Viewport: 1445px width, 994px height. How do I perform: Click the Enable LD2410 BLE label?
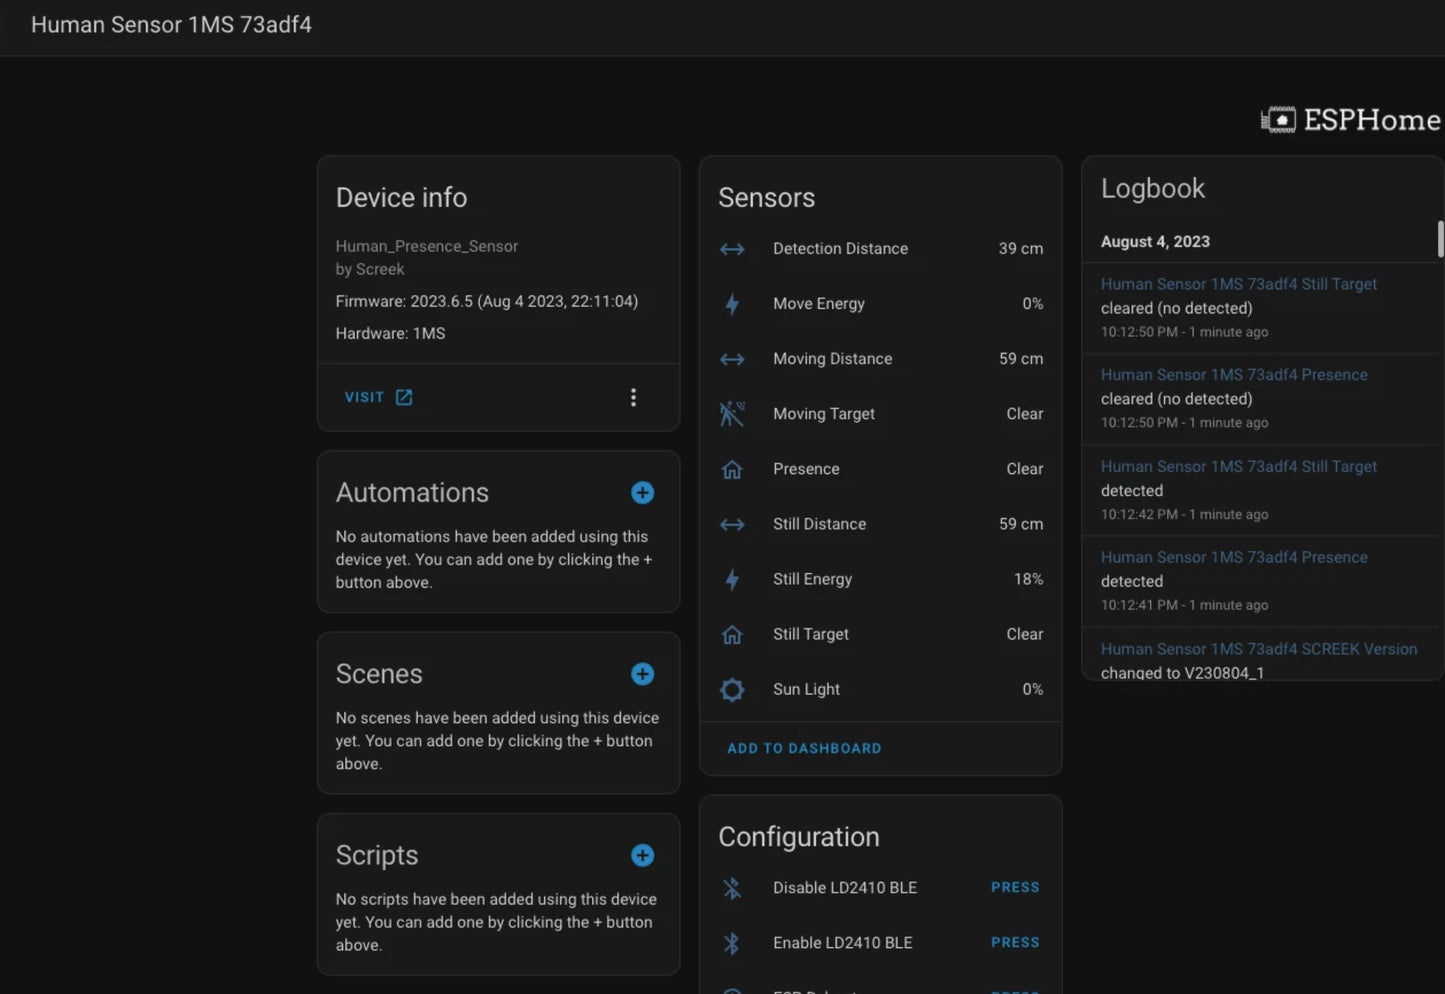pyautogui.click(x=843, y=943)
